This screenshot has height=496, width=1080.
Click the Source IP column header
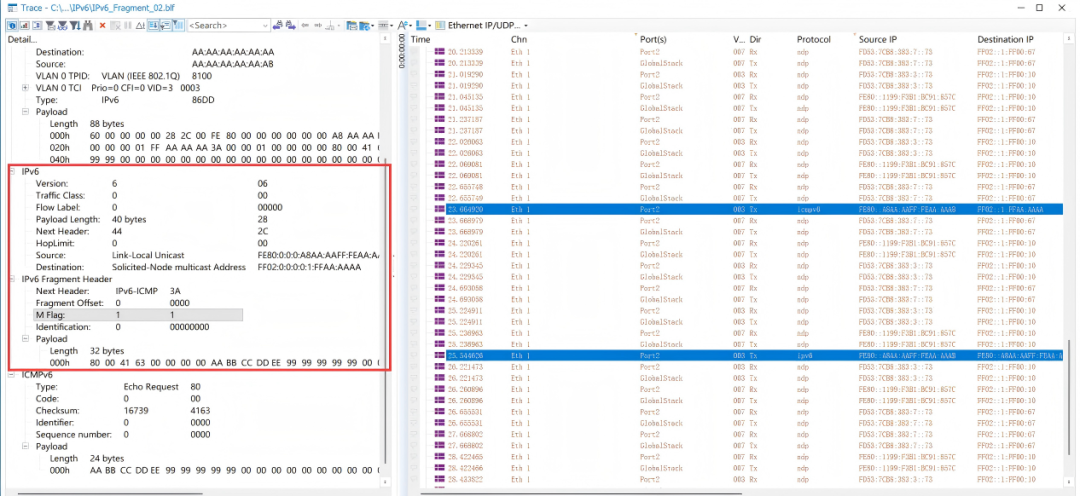pyautogui.click(x=880, y=39)
